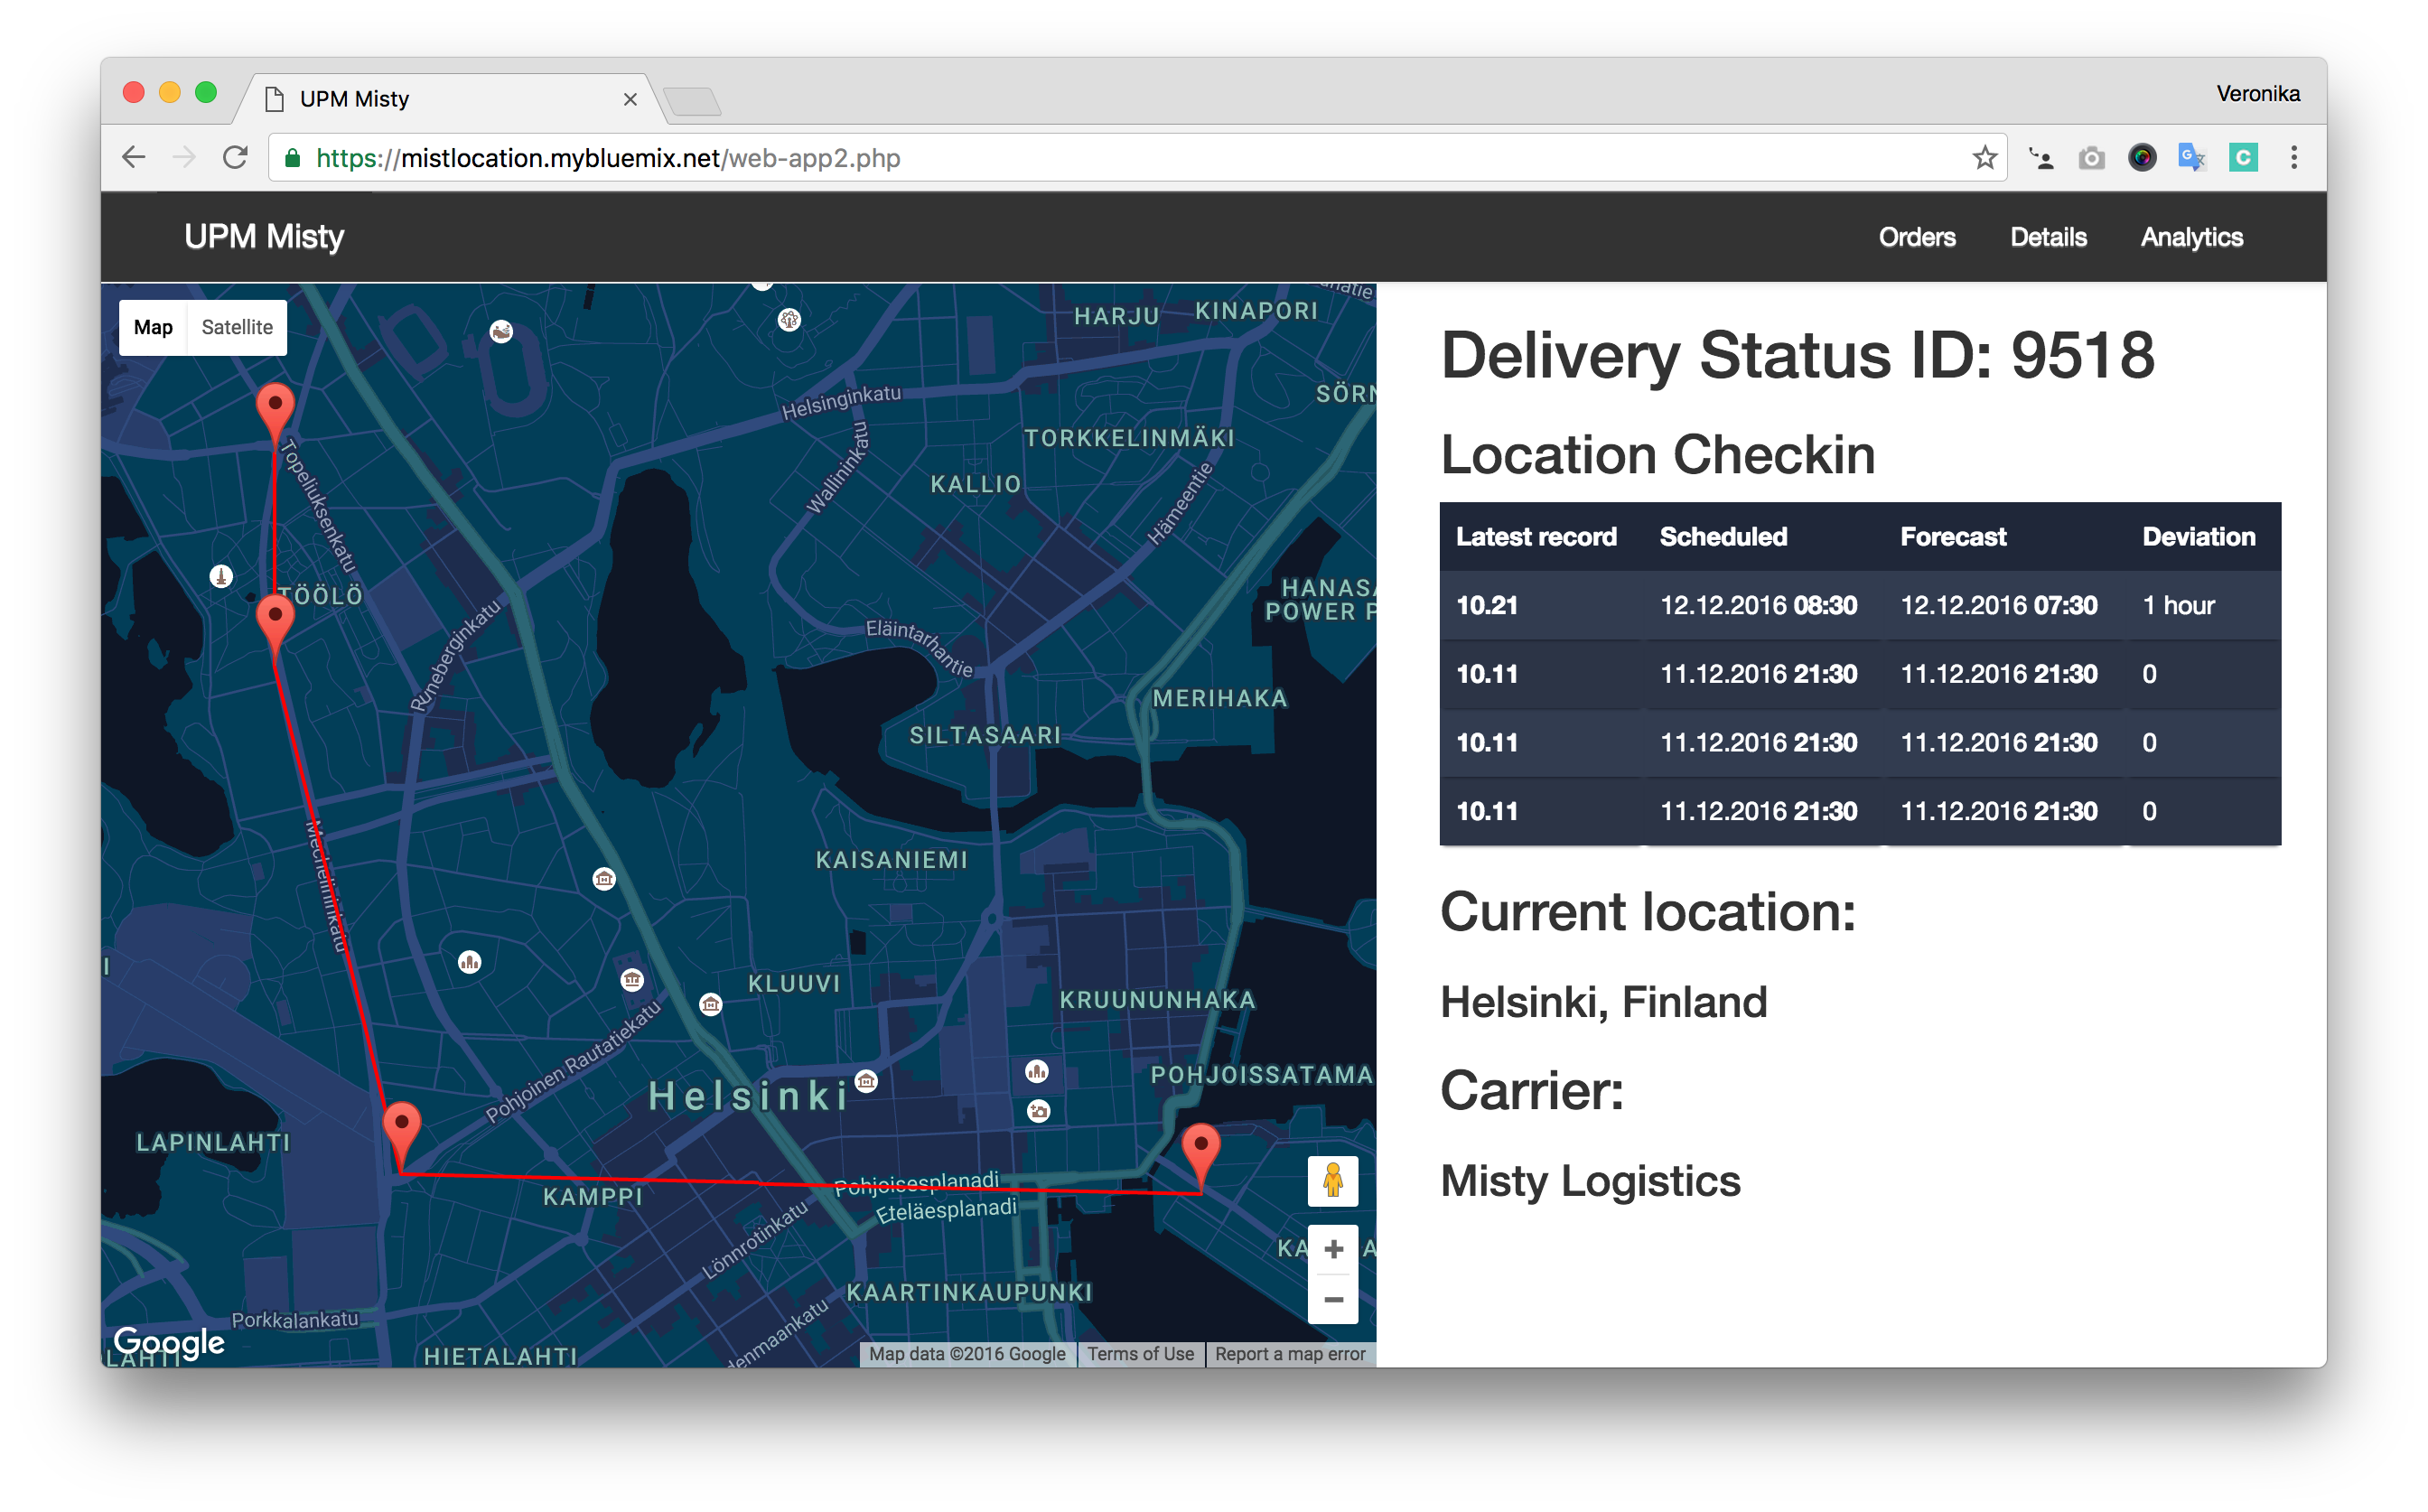Select the Map view type
Image resolution: width=2428 pixels, height=1512 pixels.
pyautogui.click(x=153, y=327)
